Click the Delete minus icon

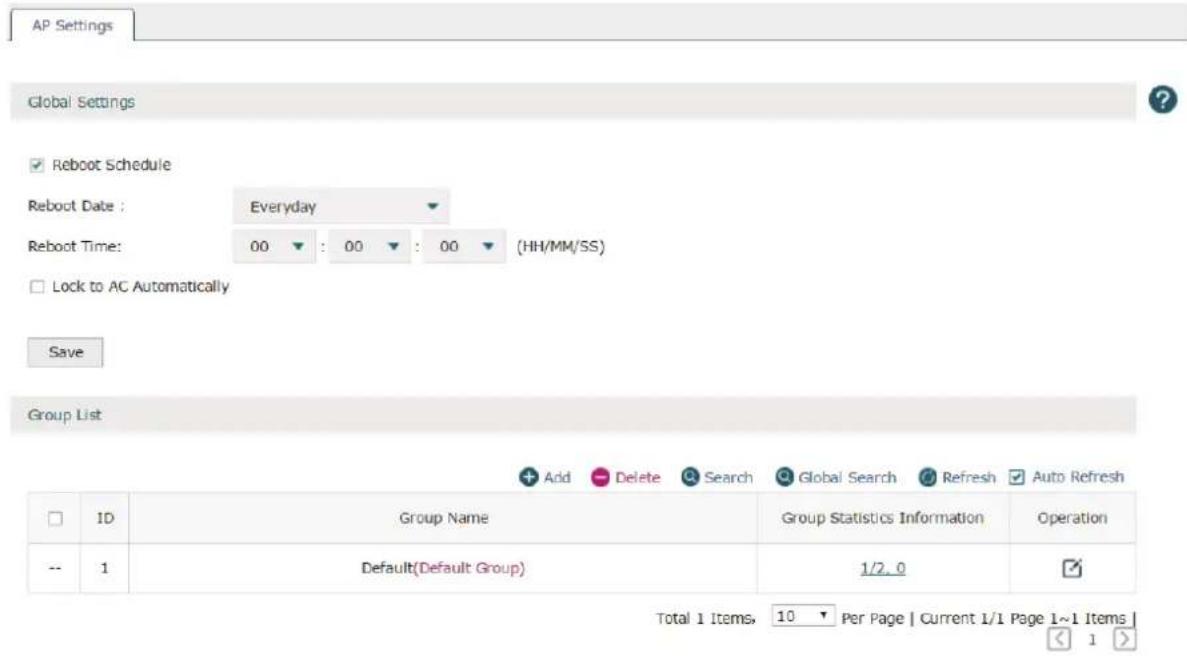pyautogui.click(x=600, y=477)
